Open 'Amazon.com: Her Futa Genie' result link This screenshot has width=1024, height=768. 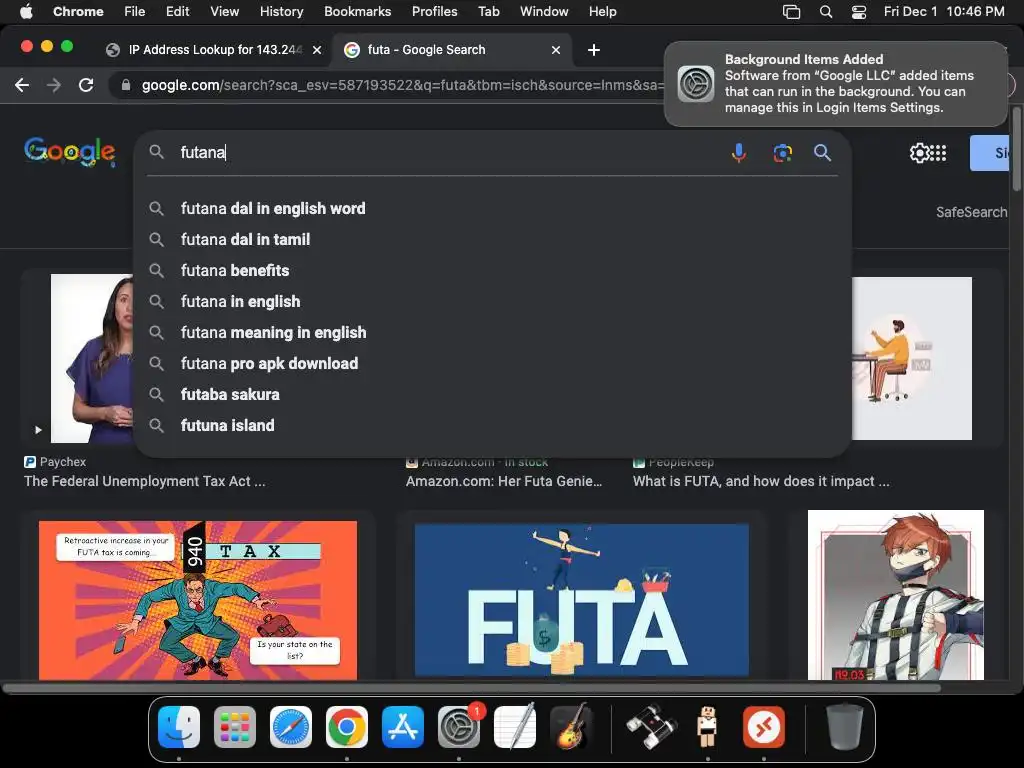tap(504, 481)
